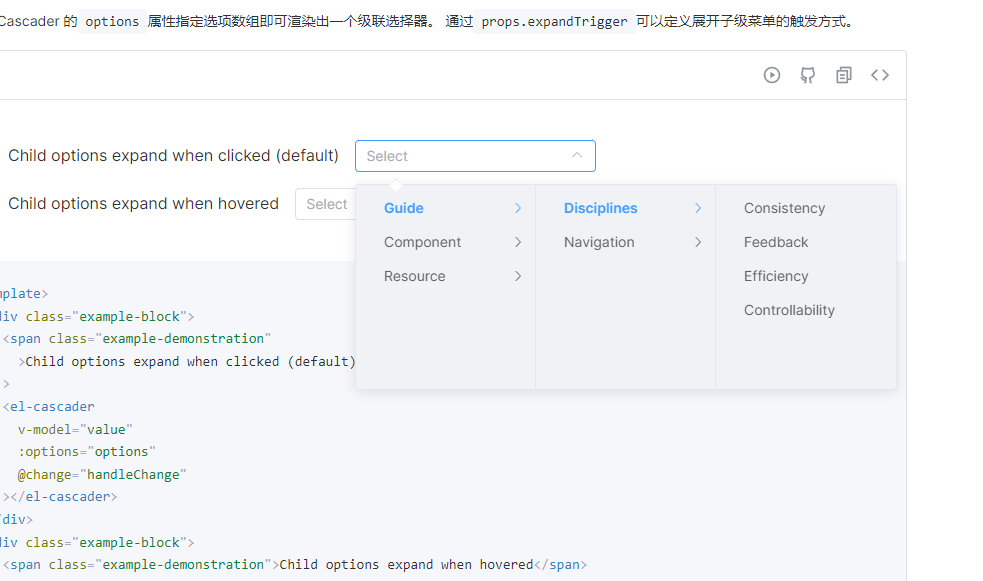The height and width of the screenshot is (581, 983).
Task: Select the Consistency option
Action: tap(784, 208)
